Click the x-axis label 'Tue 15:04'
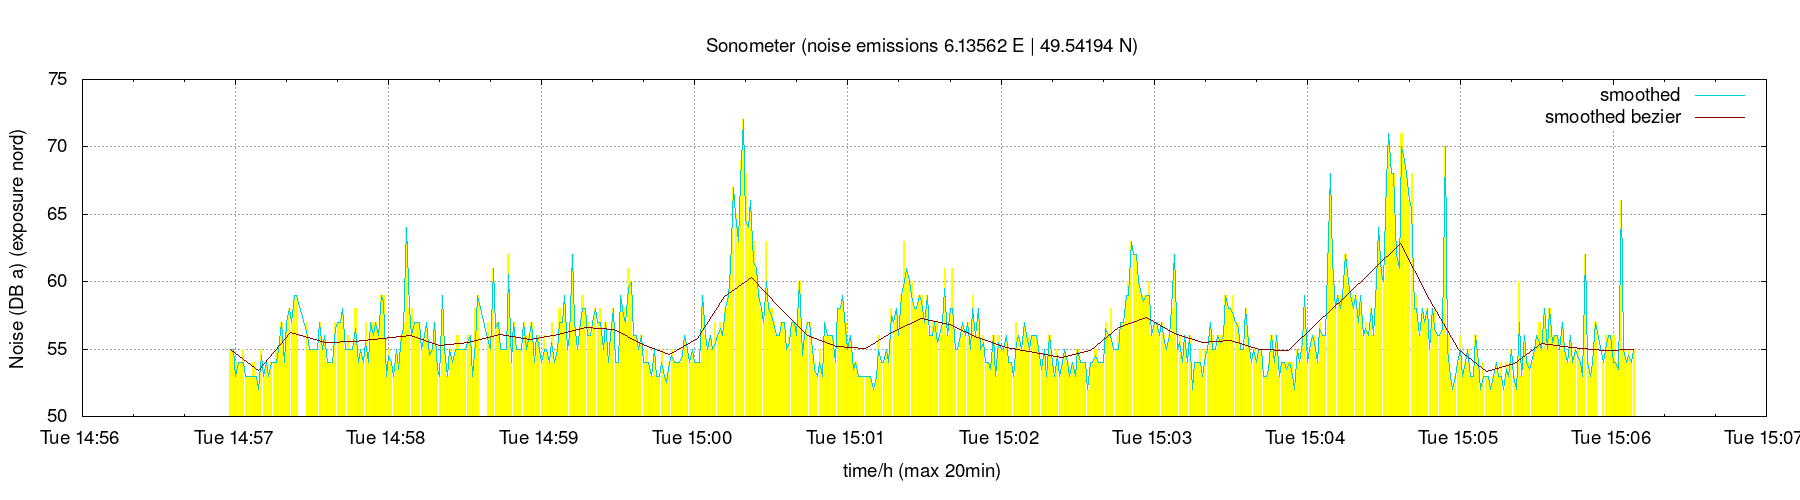 tap(1305, 438)
